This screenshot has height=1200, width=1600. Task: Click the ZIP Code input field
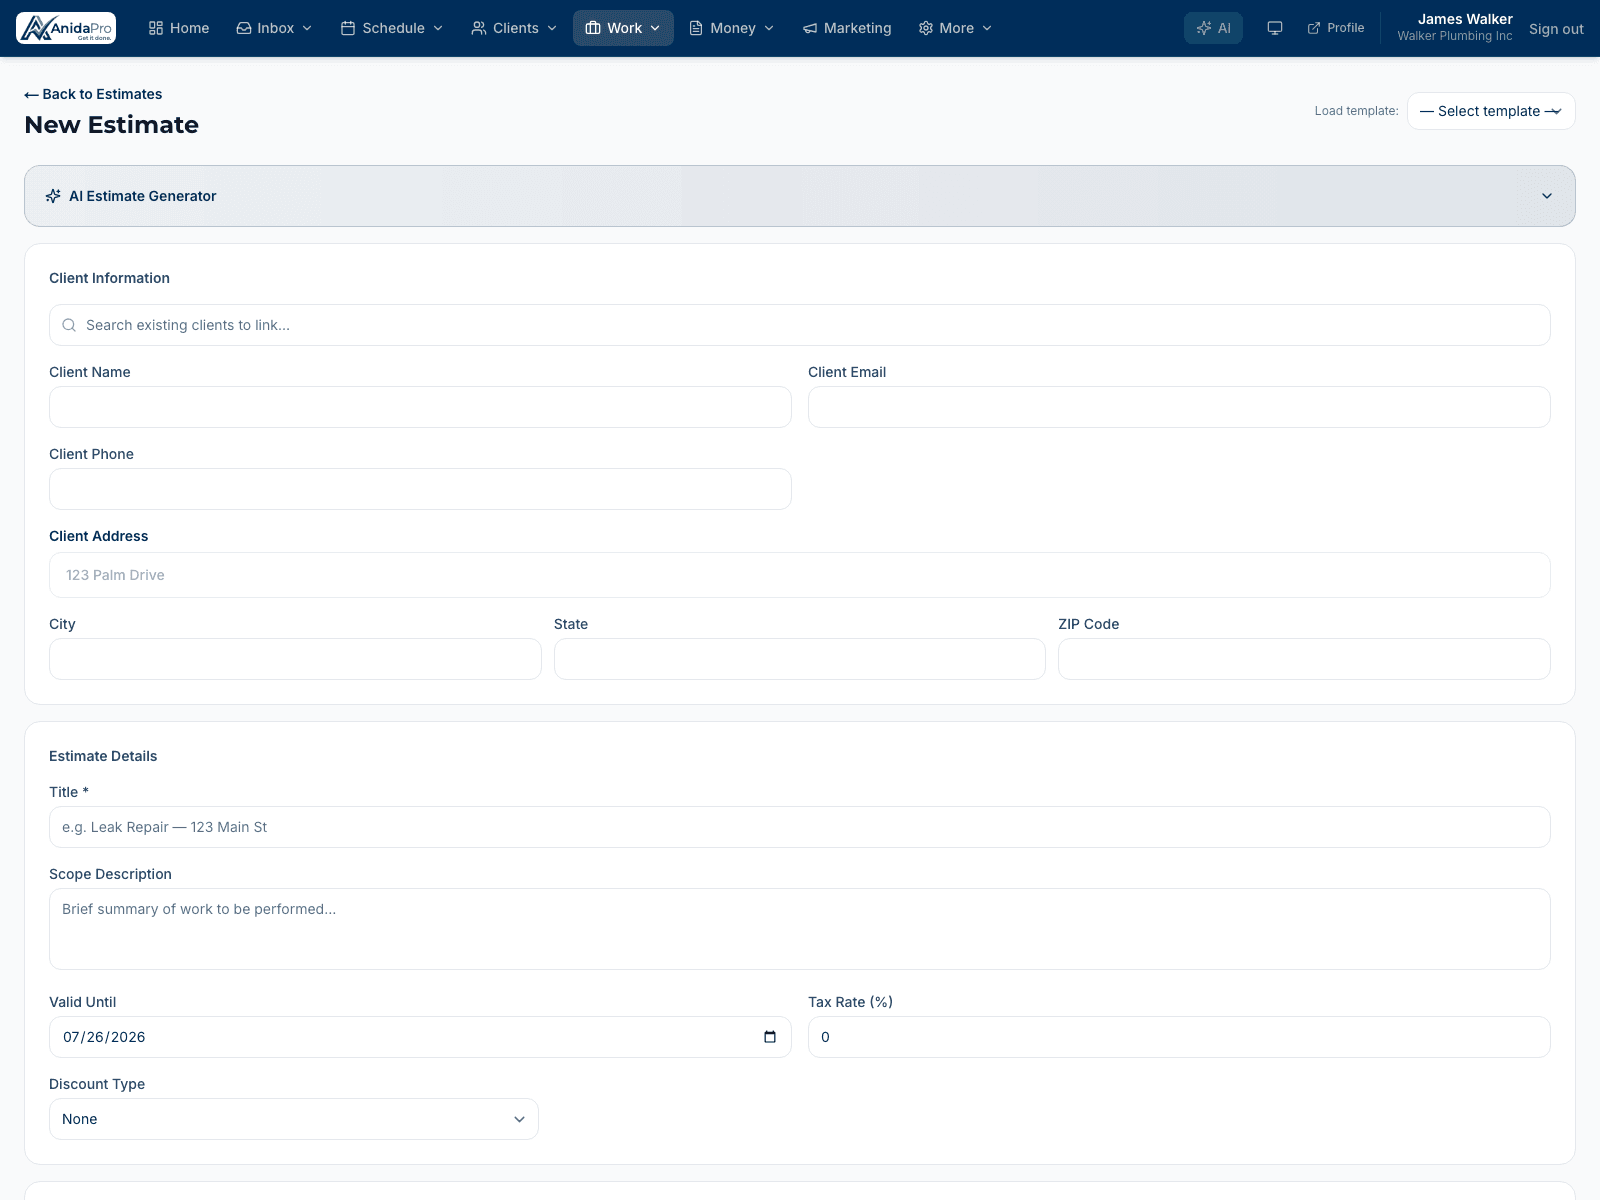click(x=1304, y=659)
